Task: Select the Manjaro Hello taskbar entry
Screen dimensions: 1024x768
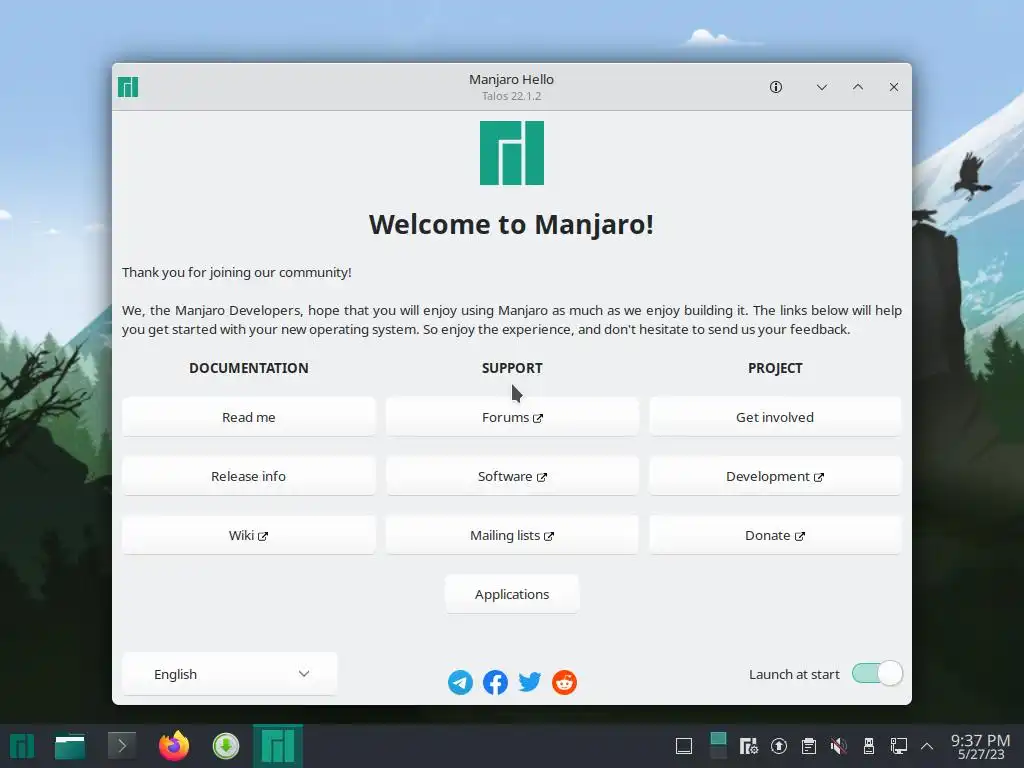Action: point(278,746)
